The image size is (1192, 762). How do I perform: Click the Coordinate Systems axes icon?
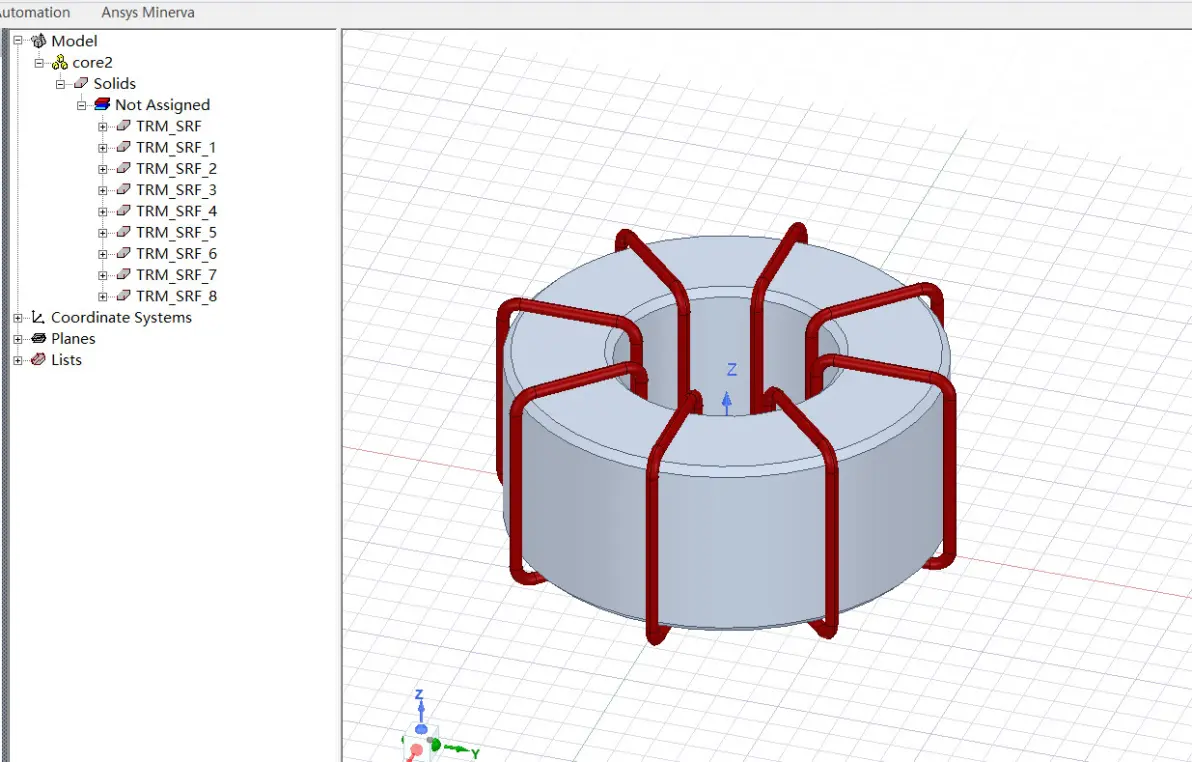pyautogui.click(x=38, y=317)
